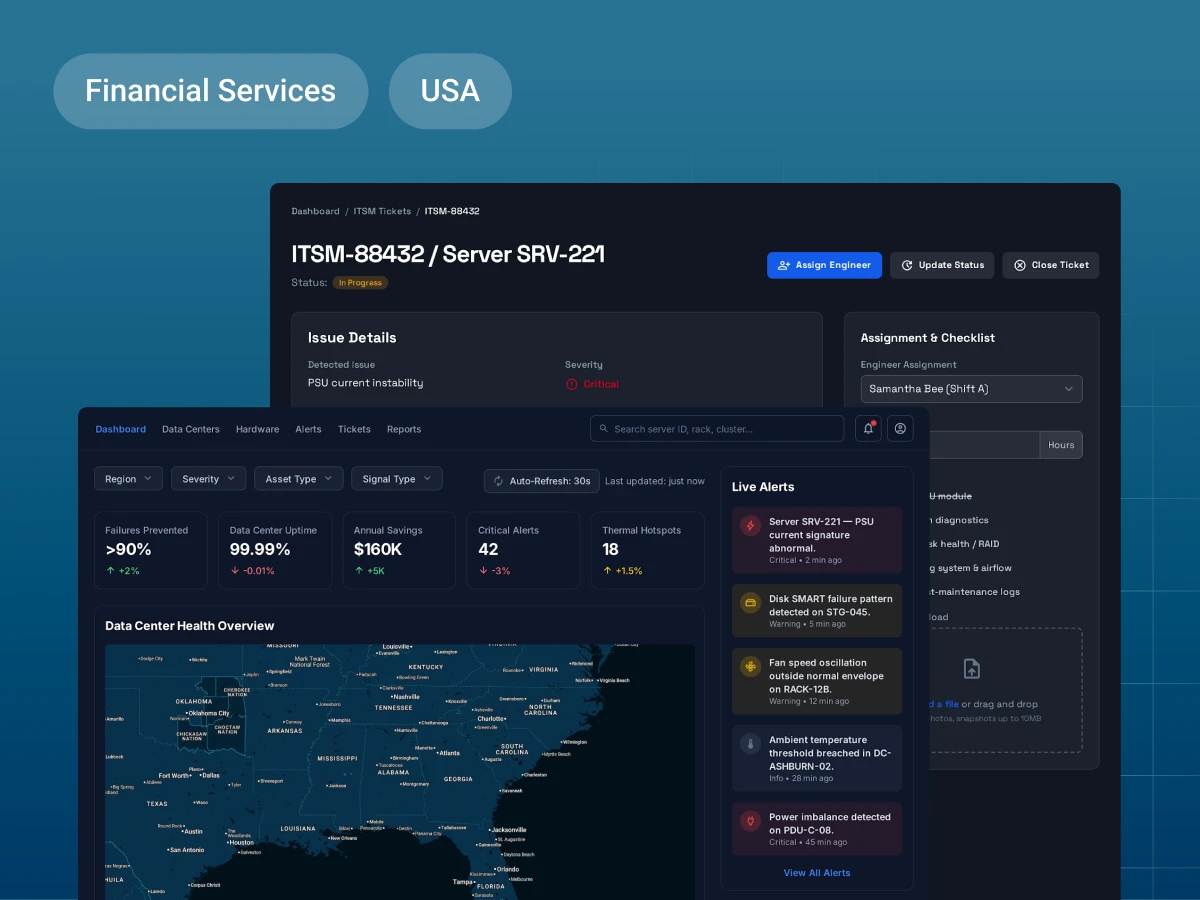The height and width of the screenshot is (900, 1200).
Task: Switch to the Data Centers tab
Action: click(190, 428)
